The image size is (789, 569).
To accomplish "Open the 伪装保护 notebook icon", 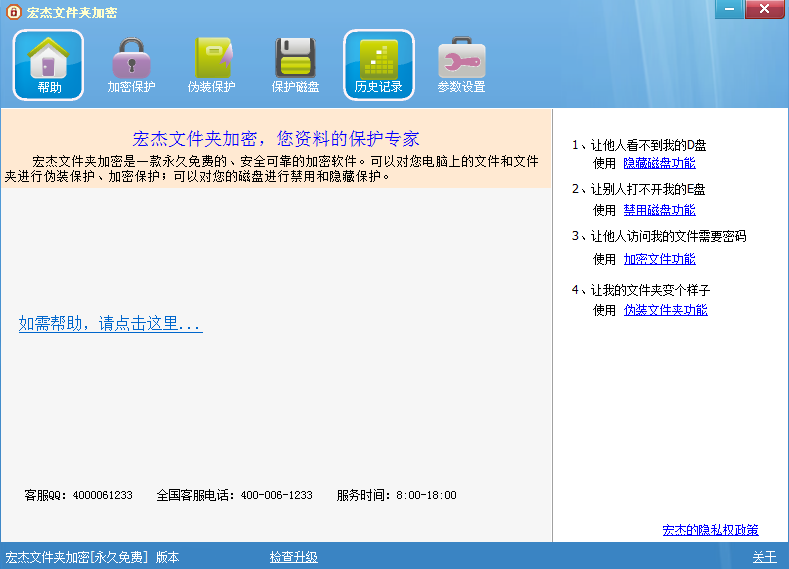I will coord(212,65).
